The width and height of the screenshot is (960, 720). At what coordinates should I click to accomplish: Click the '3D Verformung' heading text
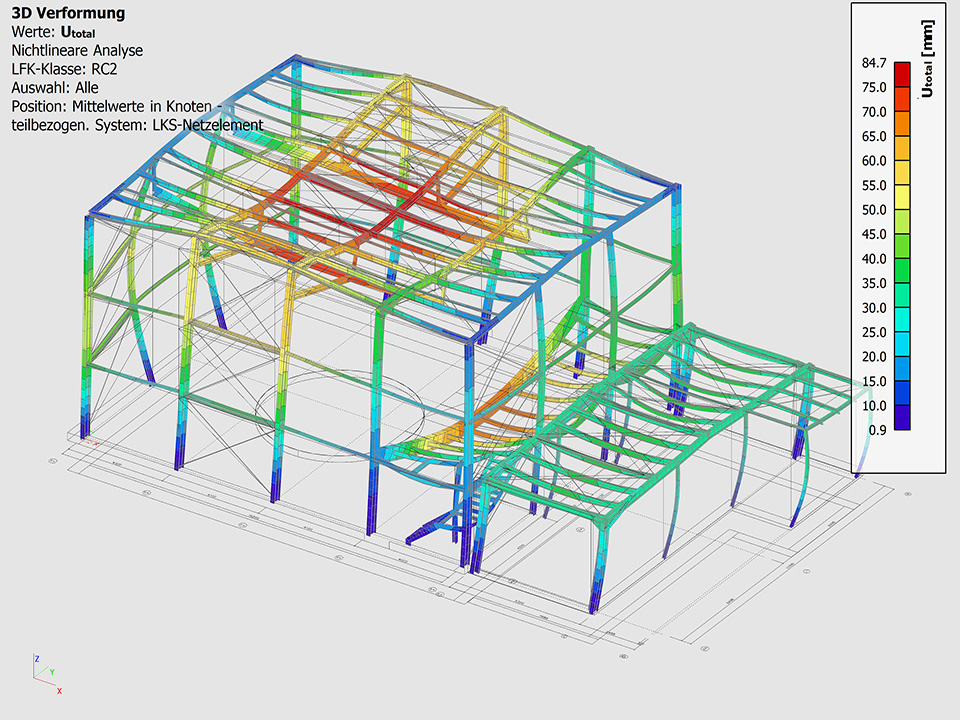point(68,13)
